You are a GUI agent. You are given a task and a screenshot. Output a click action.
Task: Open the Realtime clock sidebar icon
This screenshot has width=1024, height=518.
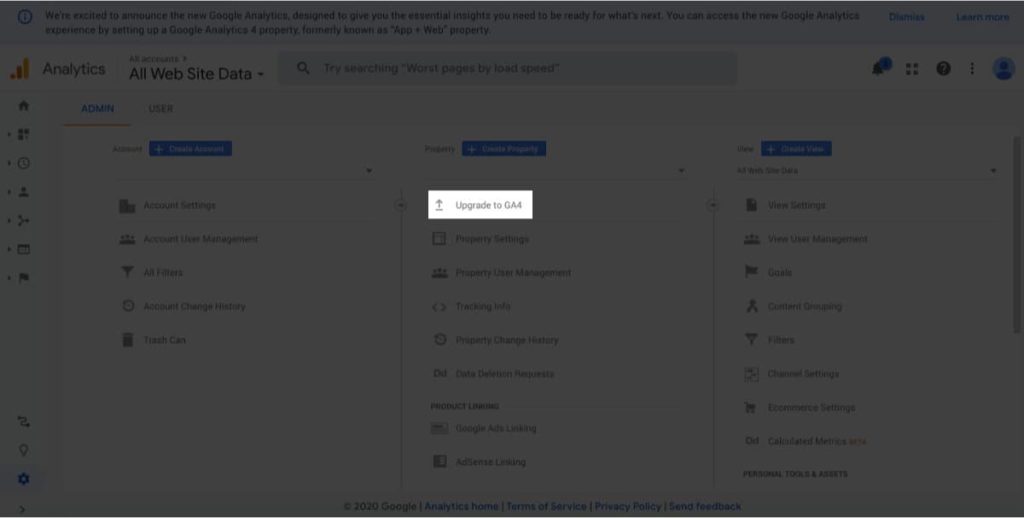point(24,163)
